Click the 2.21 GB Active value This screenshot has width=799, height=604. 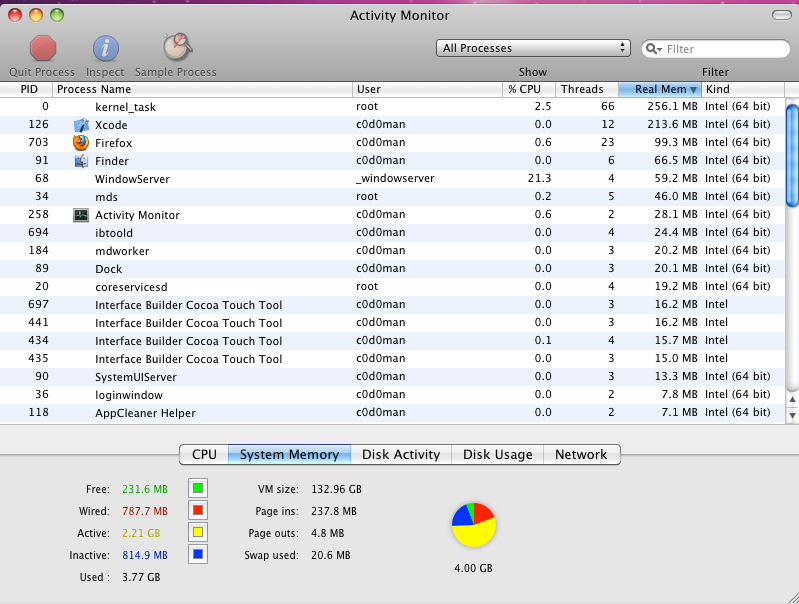tap(141, 533)
